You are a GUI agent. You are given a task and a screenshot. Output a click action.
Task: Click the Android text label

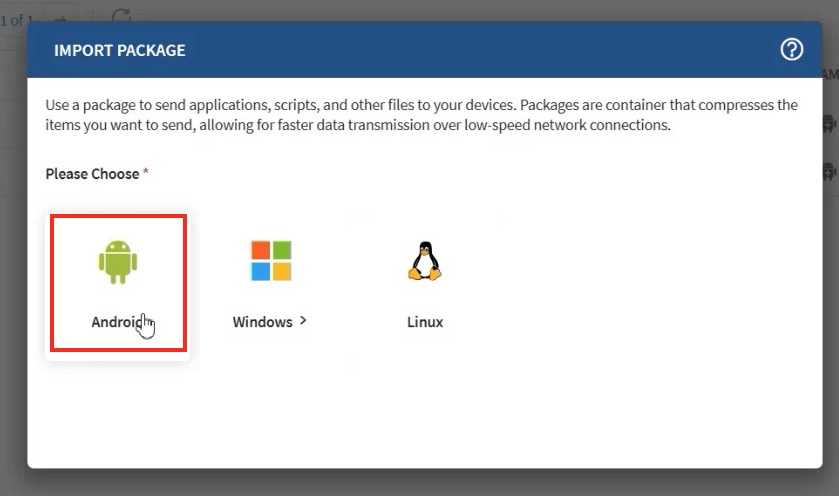click(114, 322)
